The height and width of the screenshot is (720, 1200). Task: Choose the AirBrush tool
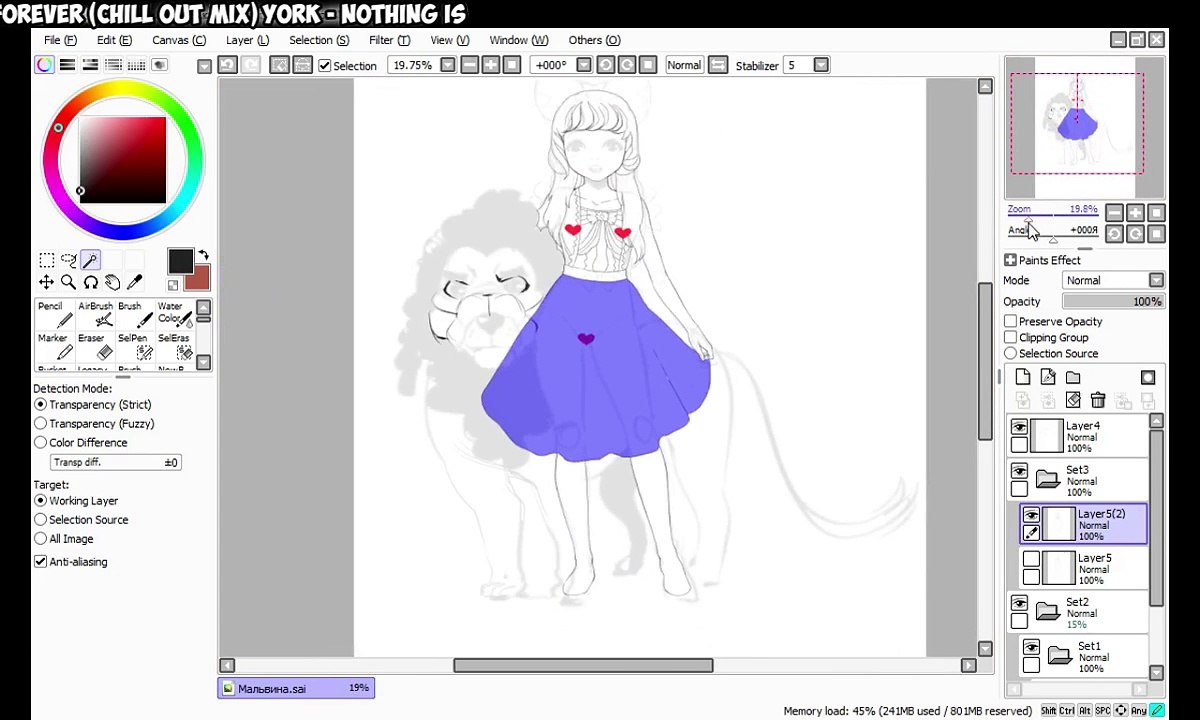click(94, 314)
